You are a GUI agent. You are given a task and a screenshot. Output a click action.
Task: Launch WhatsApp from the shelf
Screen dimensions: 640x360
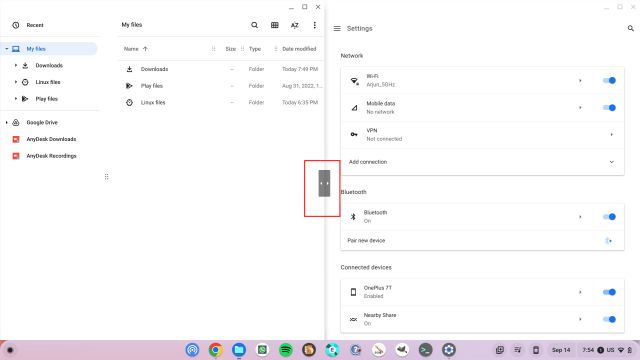(262, 350)
